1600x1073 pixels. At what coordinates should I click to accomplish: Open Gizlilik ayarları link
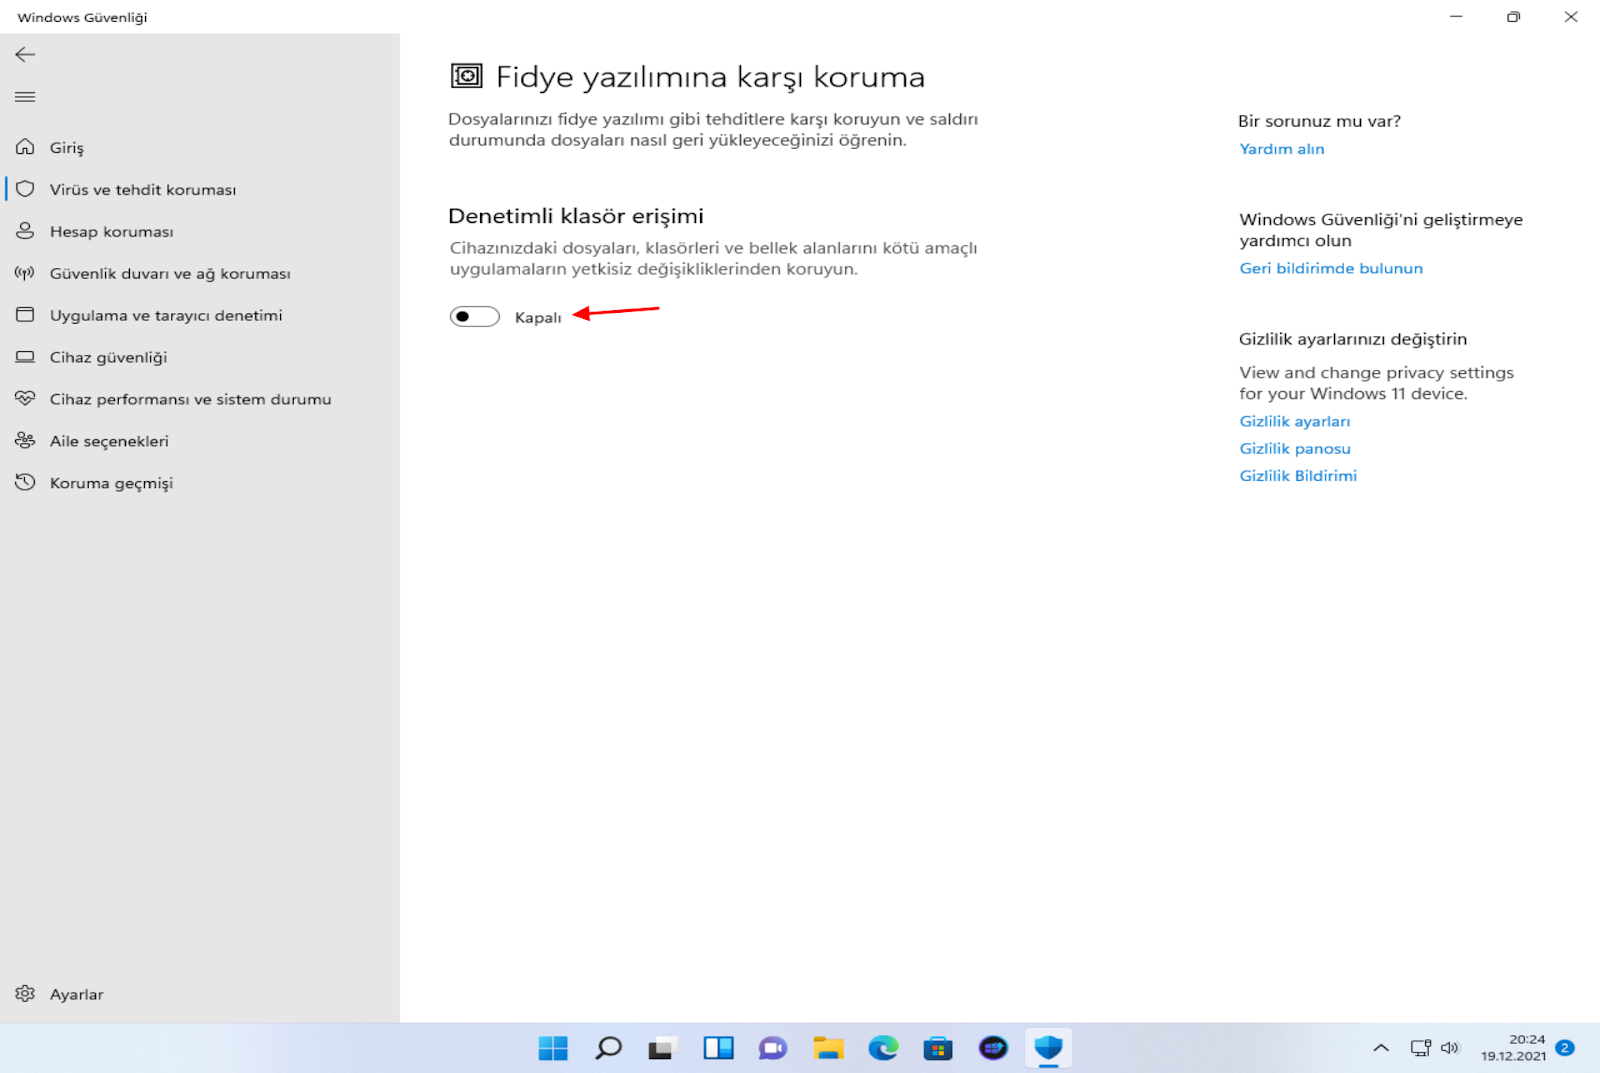pos(1295,421)
